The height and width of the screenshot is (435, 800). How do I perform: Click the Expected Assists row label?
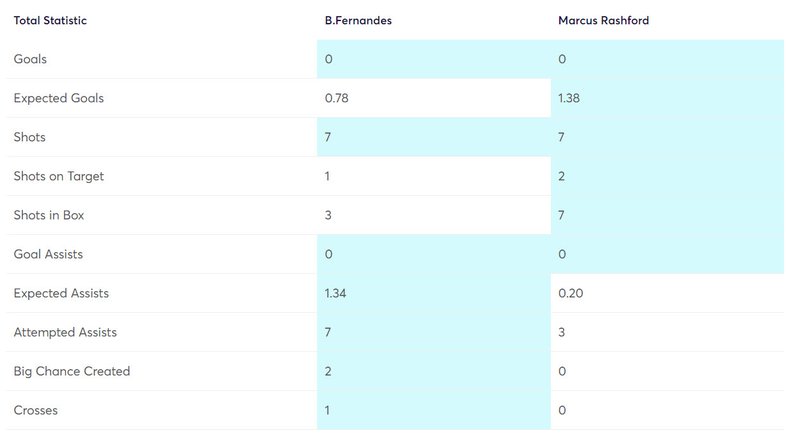[x=61, y=293]
